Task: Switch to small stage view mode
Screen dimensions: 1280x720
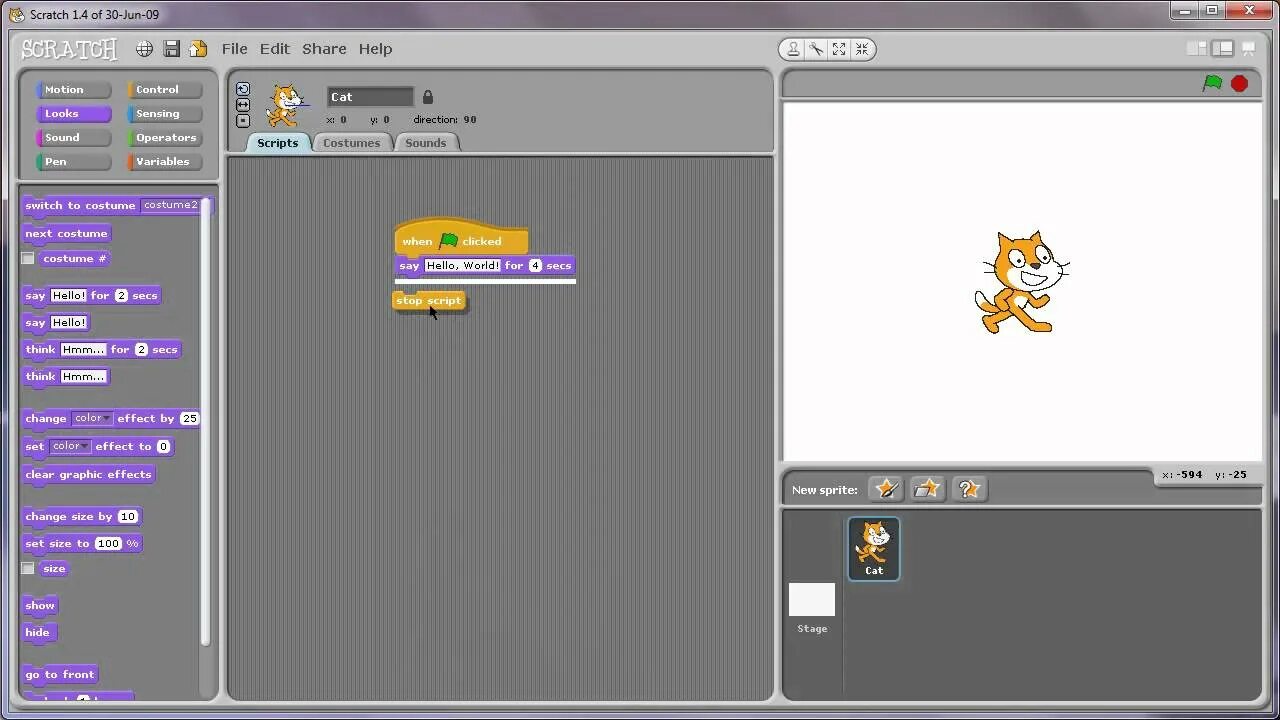Action: coord(1197,48)
